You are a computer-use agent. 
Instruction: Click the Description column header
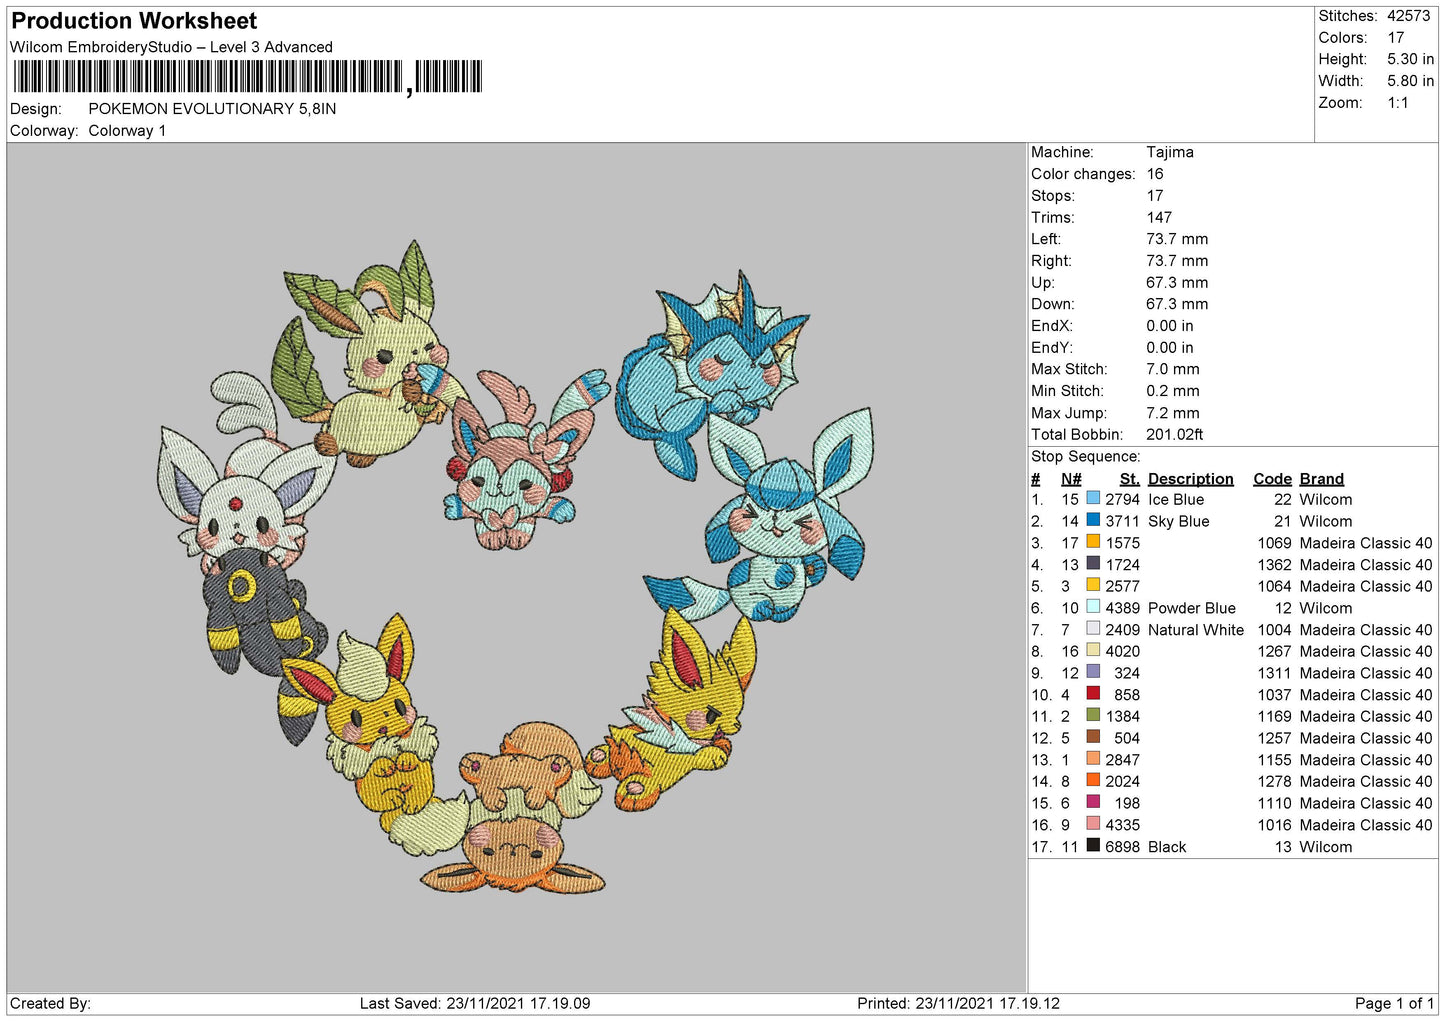[x=1190, y=479]
